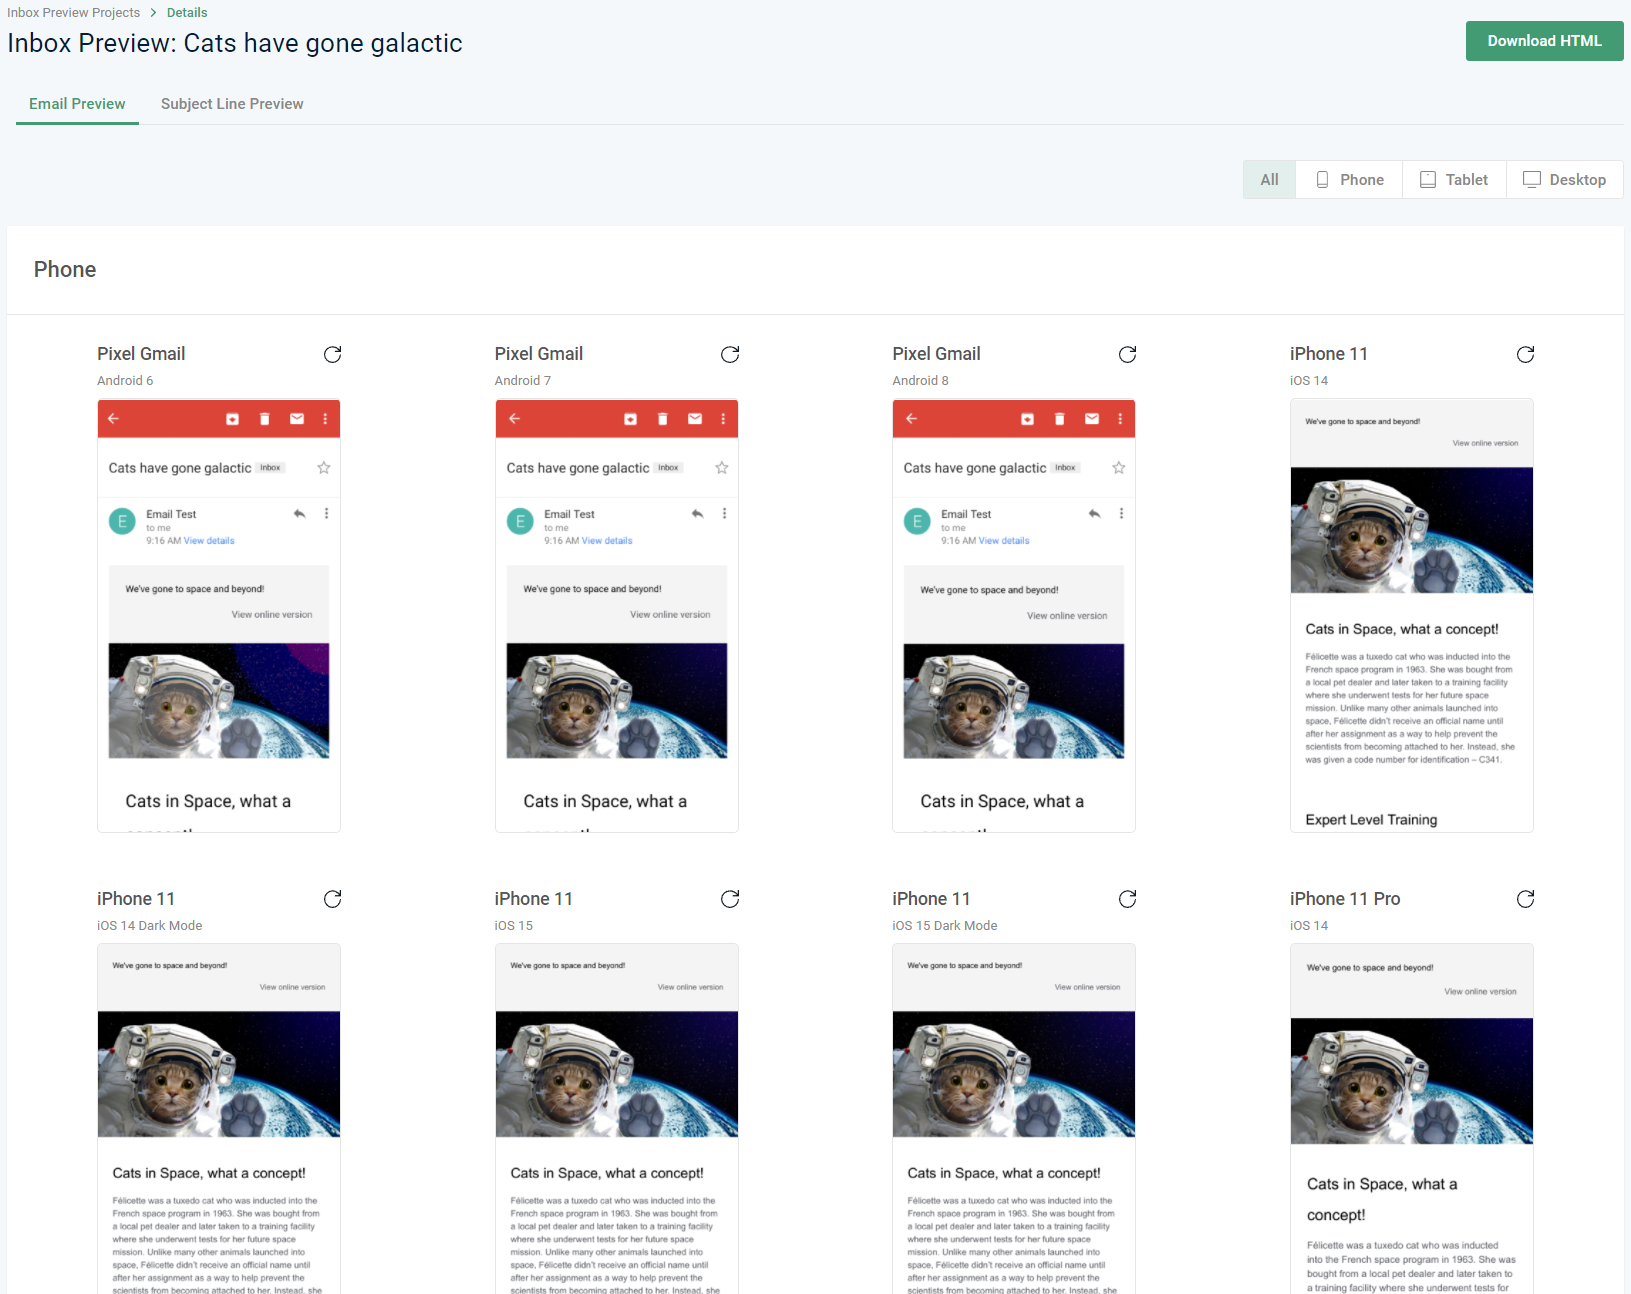Open the Pixel Gmail Android 8 thumbnail
This screenshot has height=1294, width=1631.
pos(1014,616)
